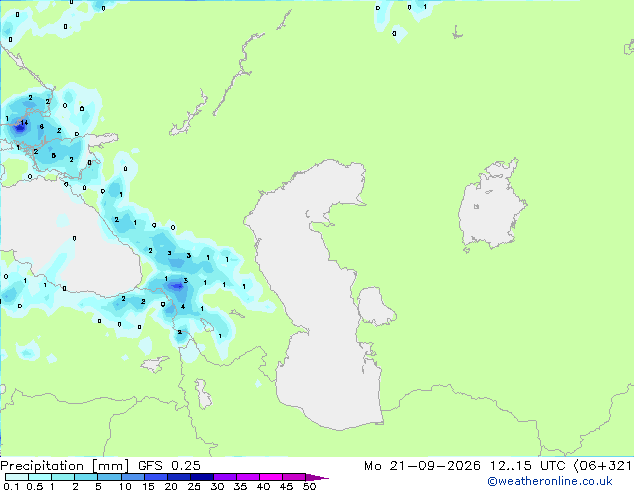Screen dimensions: 634x490
Task: Click the 'Precipitation [mm]' title label
Action: pyautogui.click(x=64, y=466)
